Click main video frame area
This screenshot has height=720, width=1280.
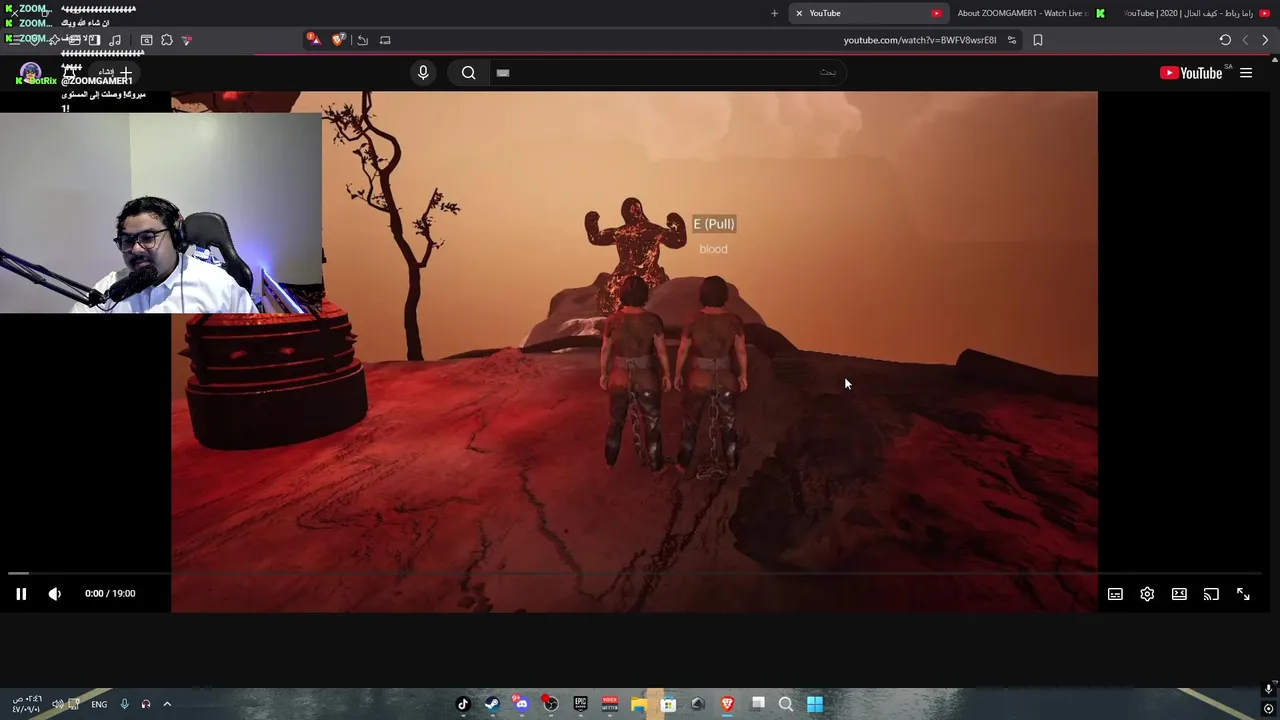634,352
